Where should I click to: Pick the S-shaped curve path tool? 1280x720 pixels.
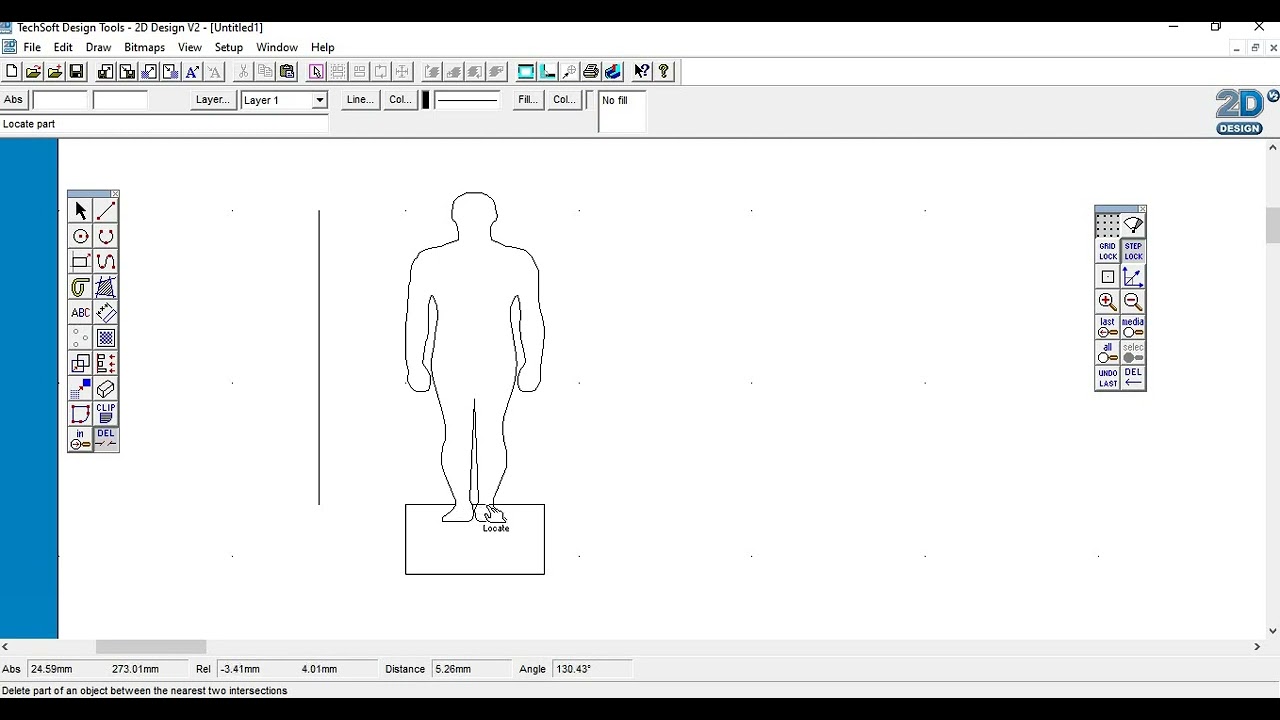[106, 262]
